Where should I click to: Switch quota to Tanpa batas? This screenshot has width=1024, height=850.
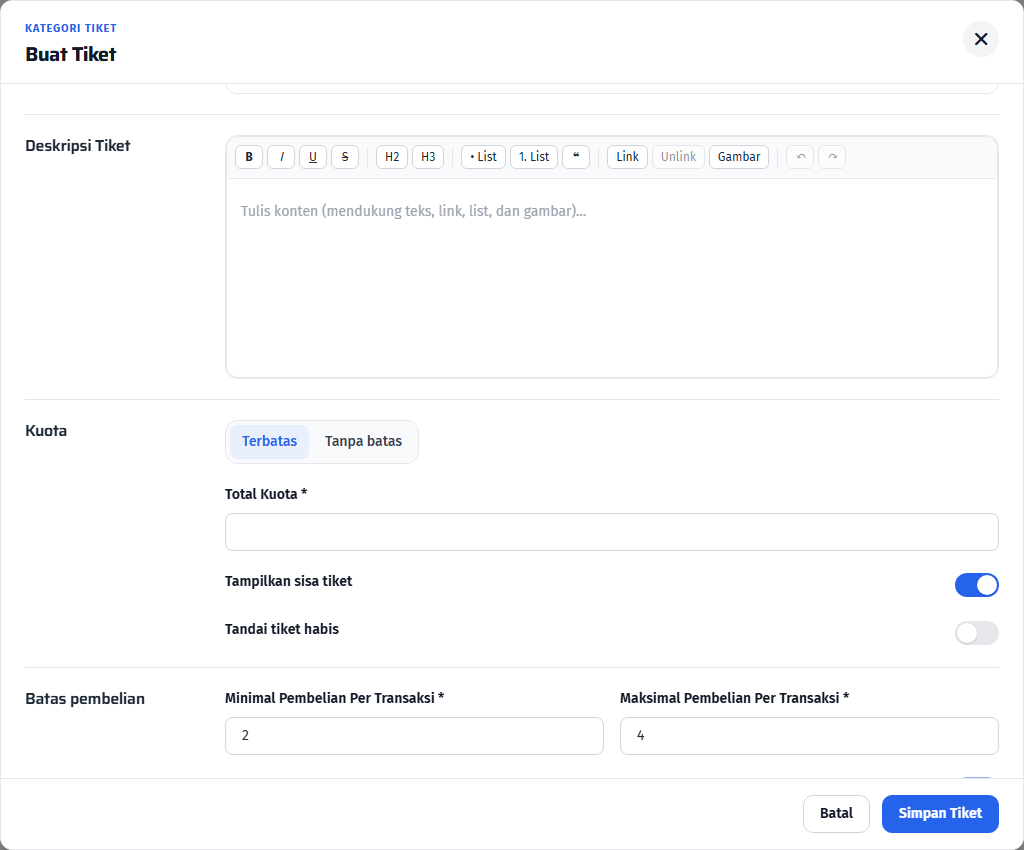click(x=363, y=441)
